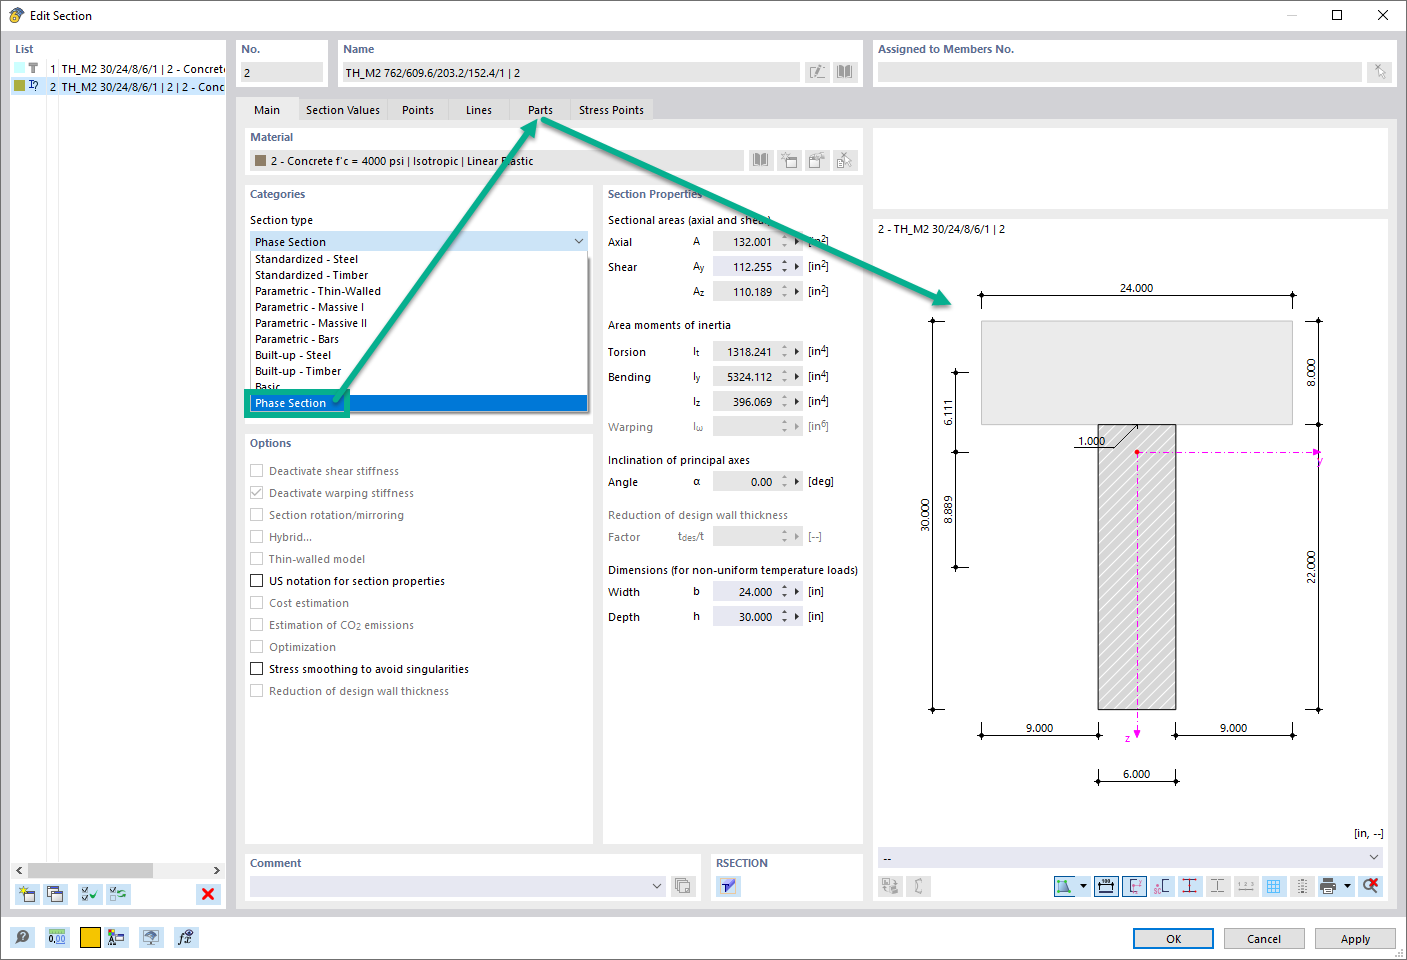Switch to the Stress Points tab

[x=611, y=109]
